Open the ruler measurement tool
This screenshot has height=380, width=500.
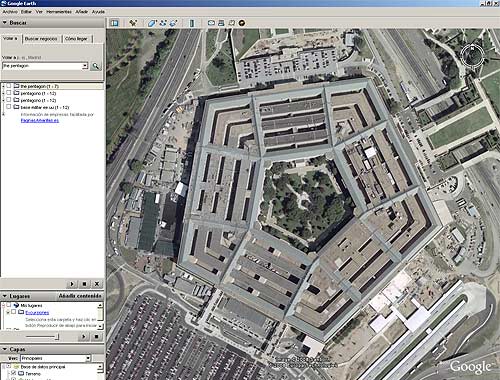(192, 23)
